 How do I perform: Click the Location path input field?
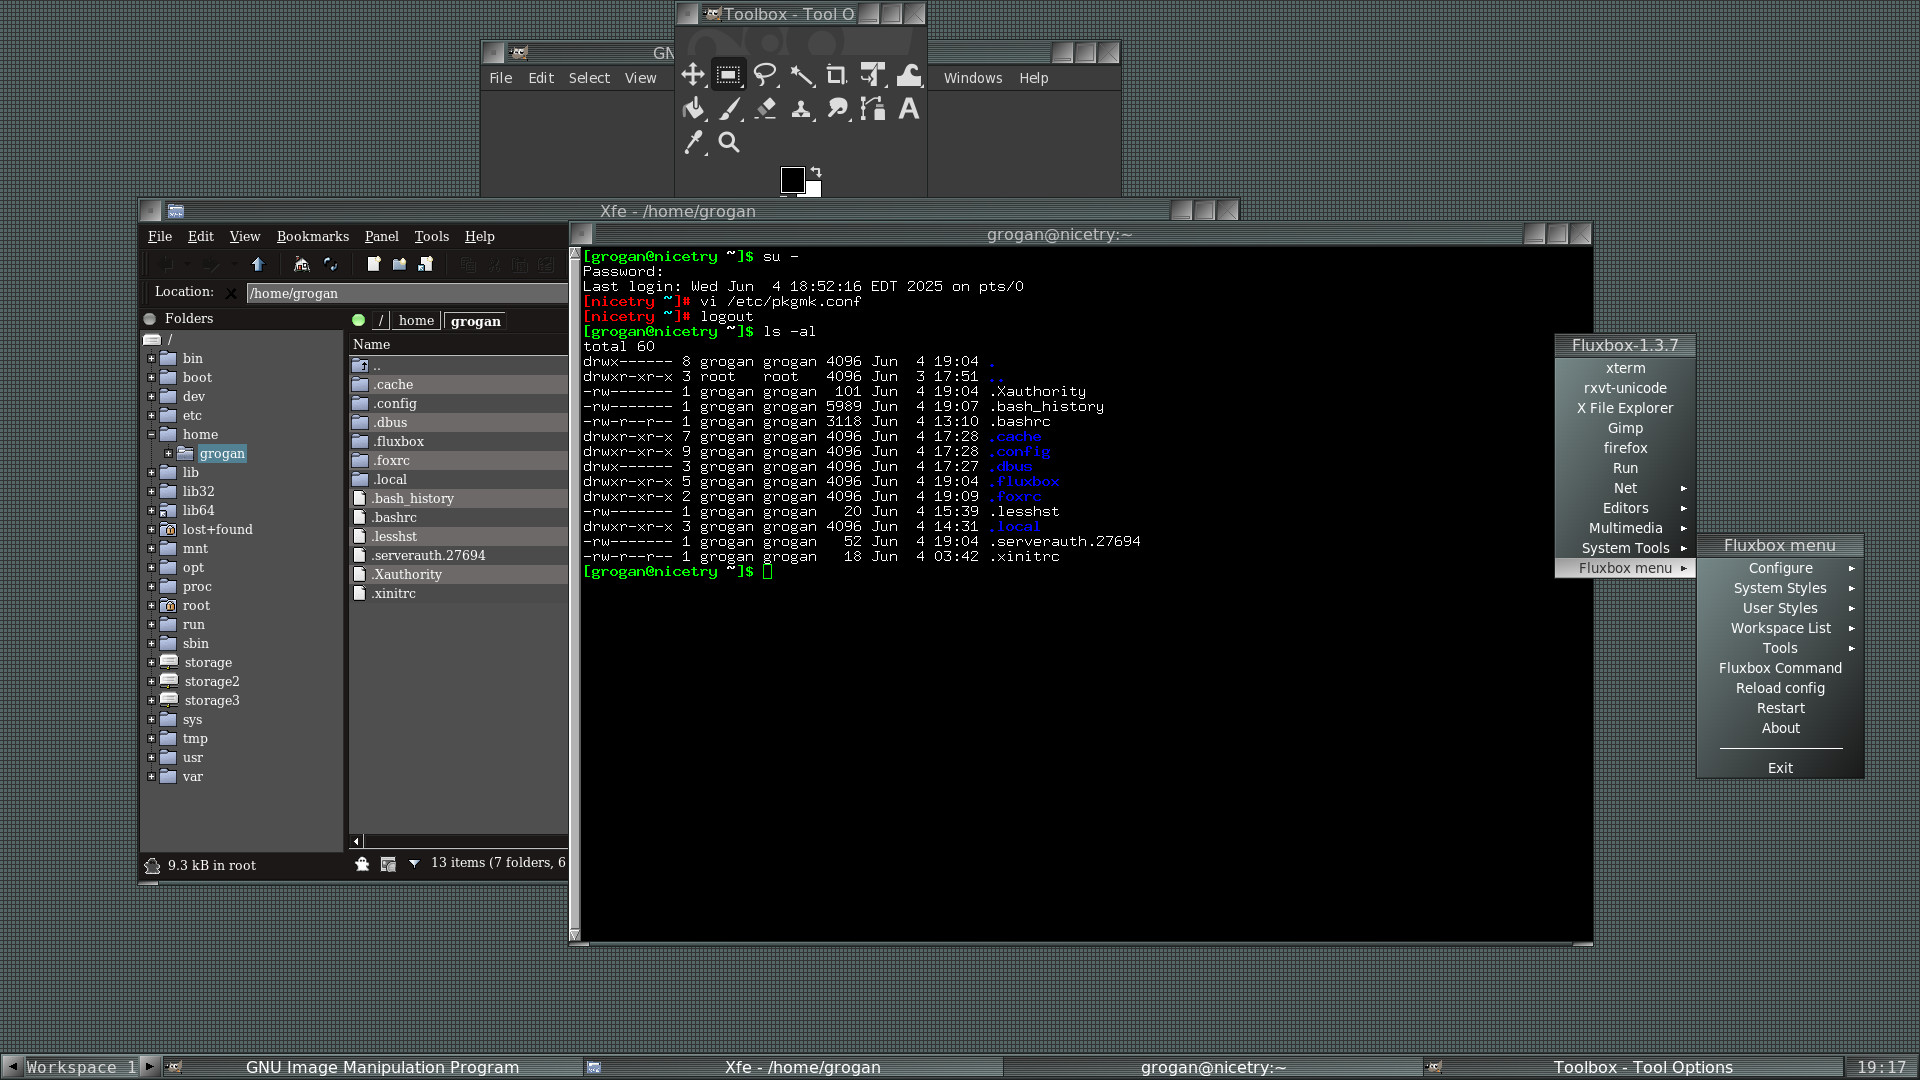406,293
